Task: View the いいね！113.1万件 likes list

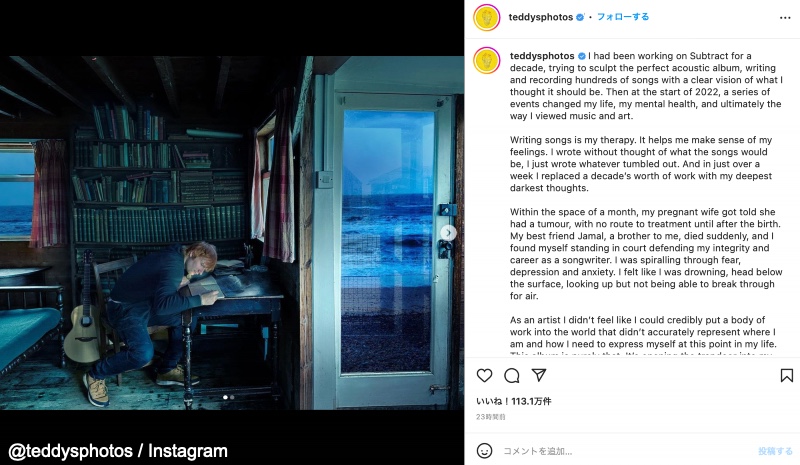Action: point(514,401)
